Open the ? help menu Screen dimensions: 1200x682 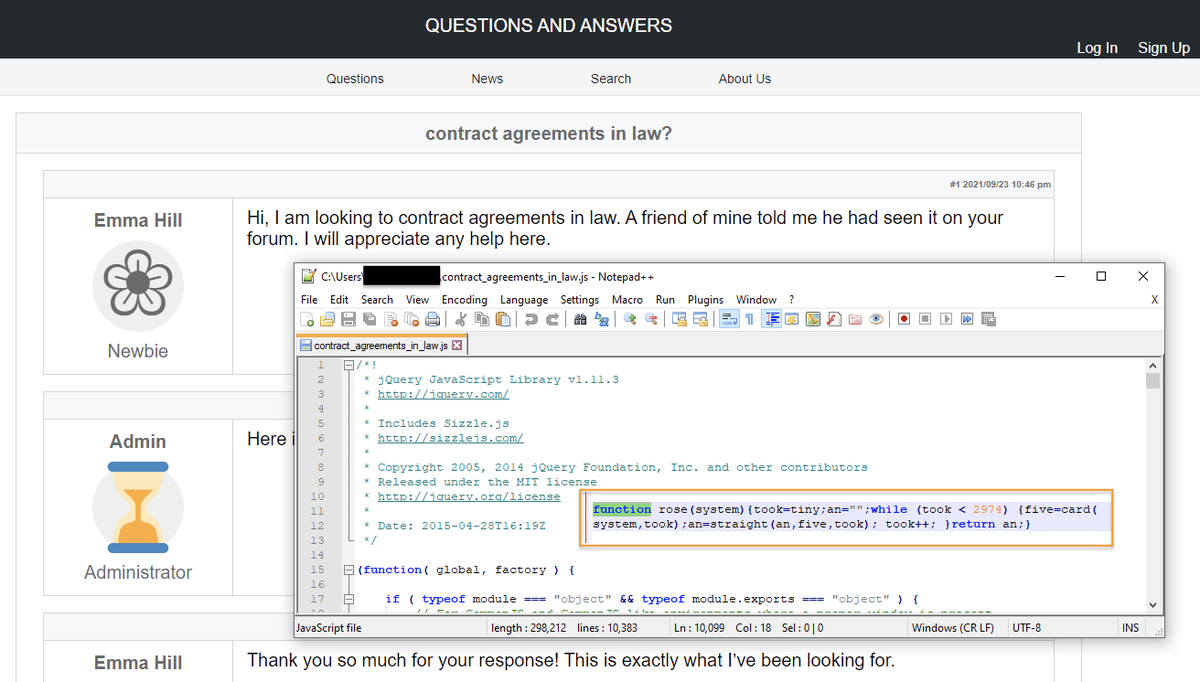[791, 299]
